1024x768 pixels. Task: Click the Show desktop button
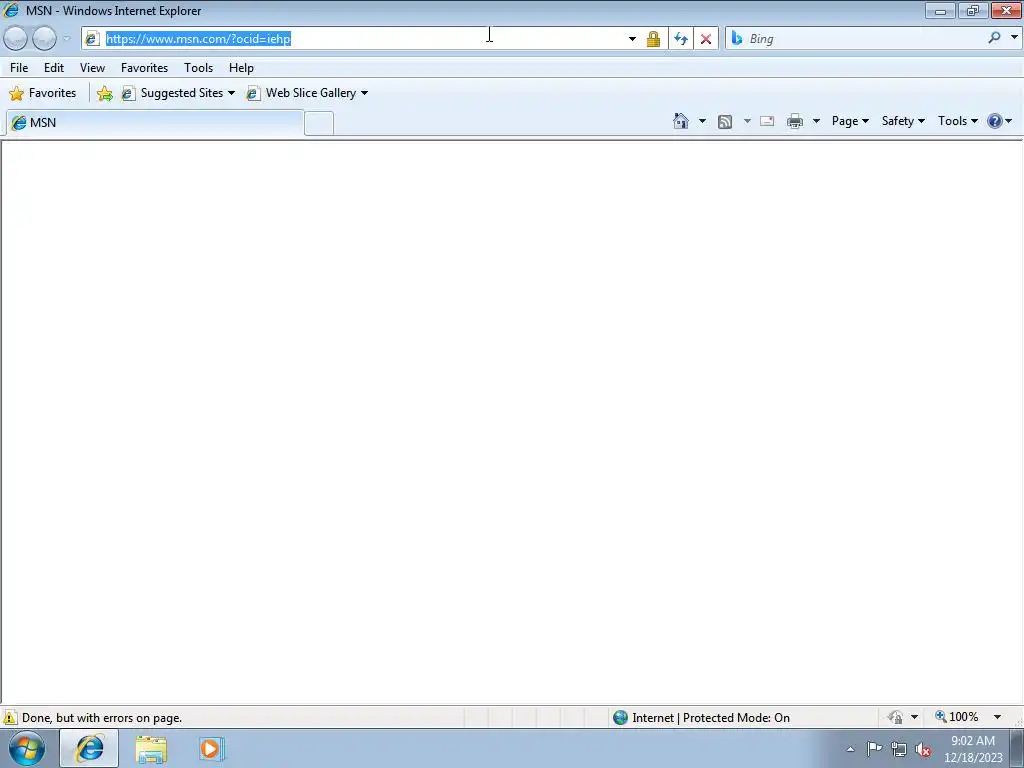point(1017,748)
